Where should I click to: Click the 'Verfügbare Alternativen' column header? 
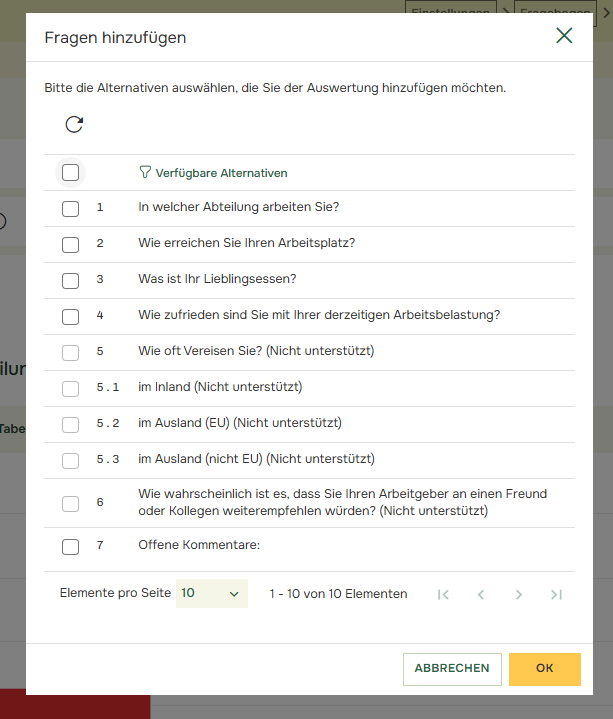[221, 173]
